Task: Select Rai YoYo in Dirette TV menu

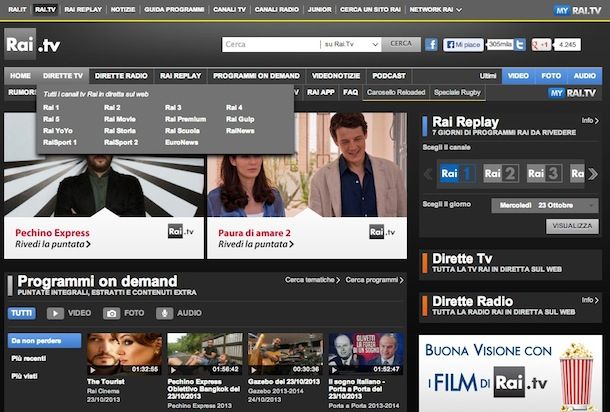Action: tap(58, 131)
